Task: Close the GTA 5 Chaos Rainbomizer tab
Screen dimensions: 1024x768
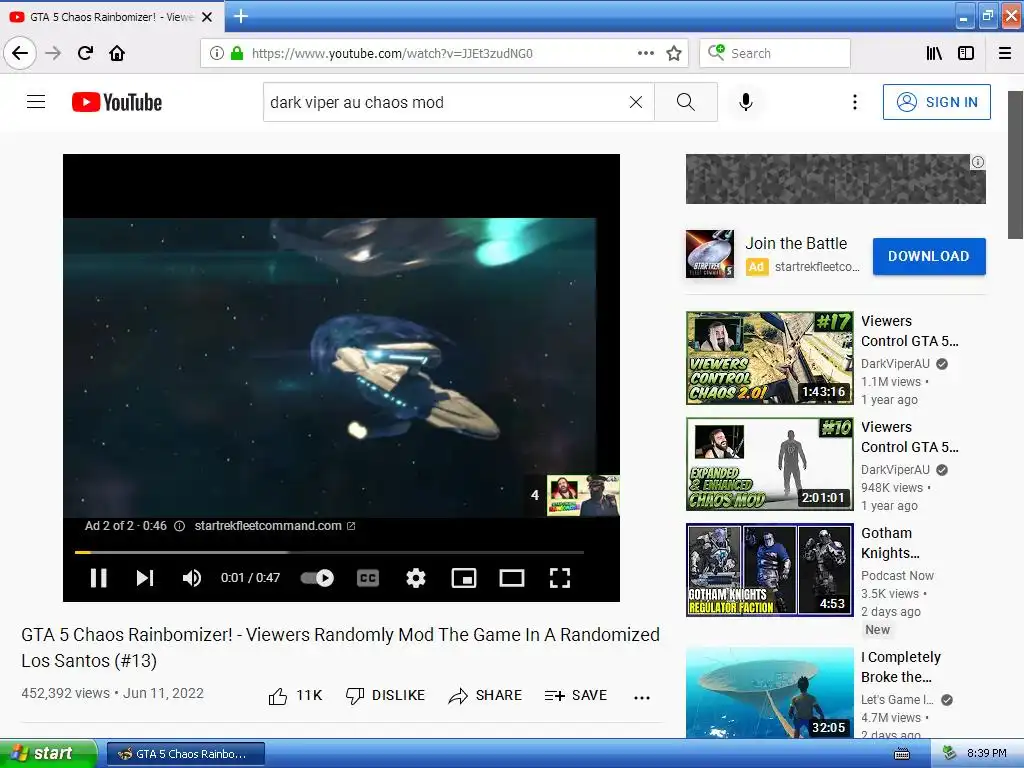Action: coord(207,17)
